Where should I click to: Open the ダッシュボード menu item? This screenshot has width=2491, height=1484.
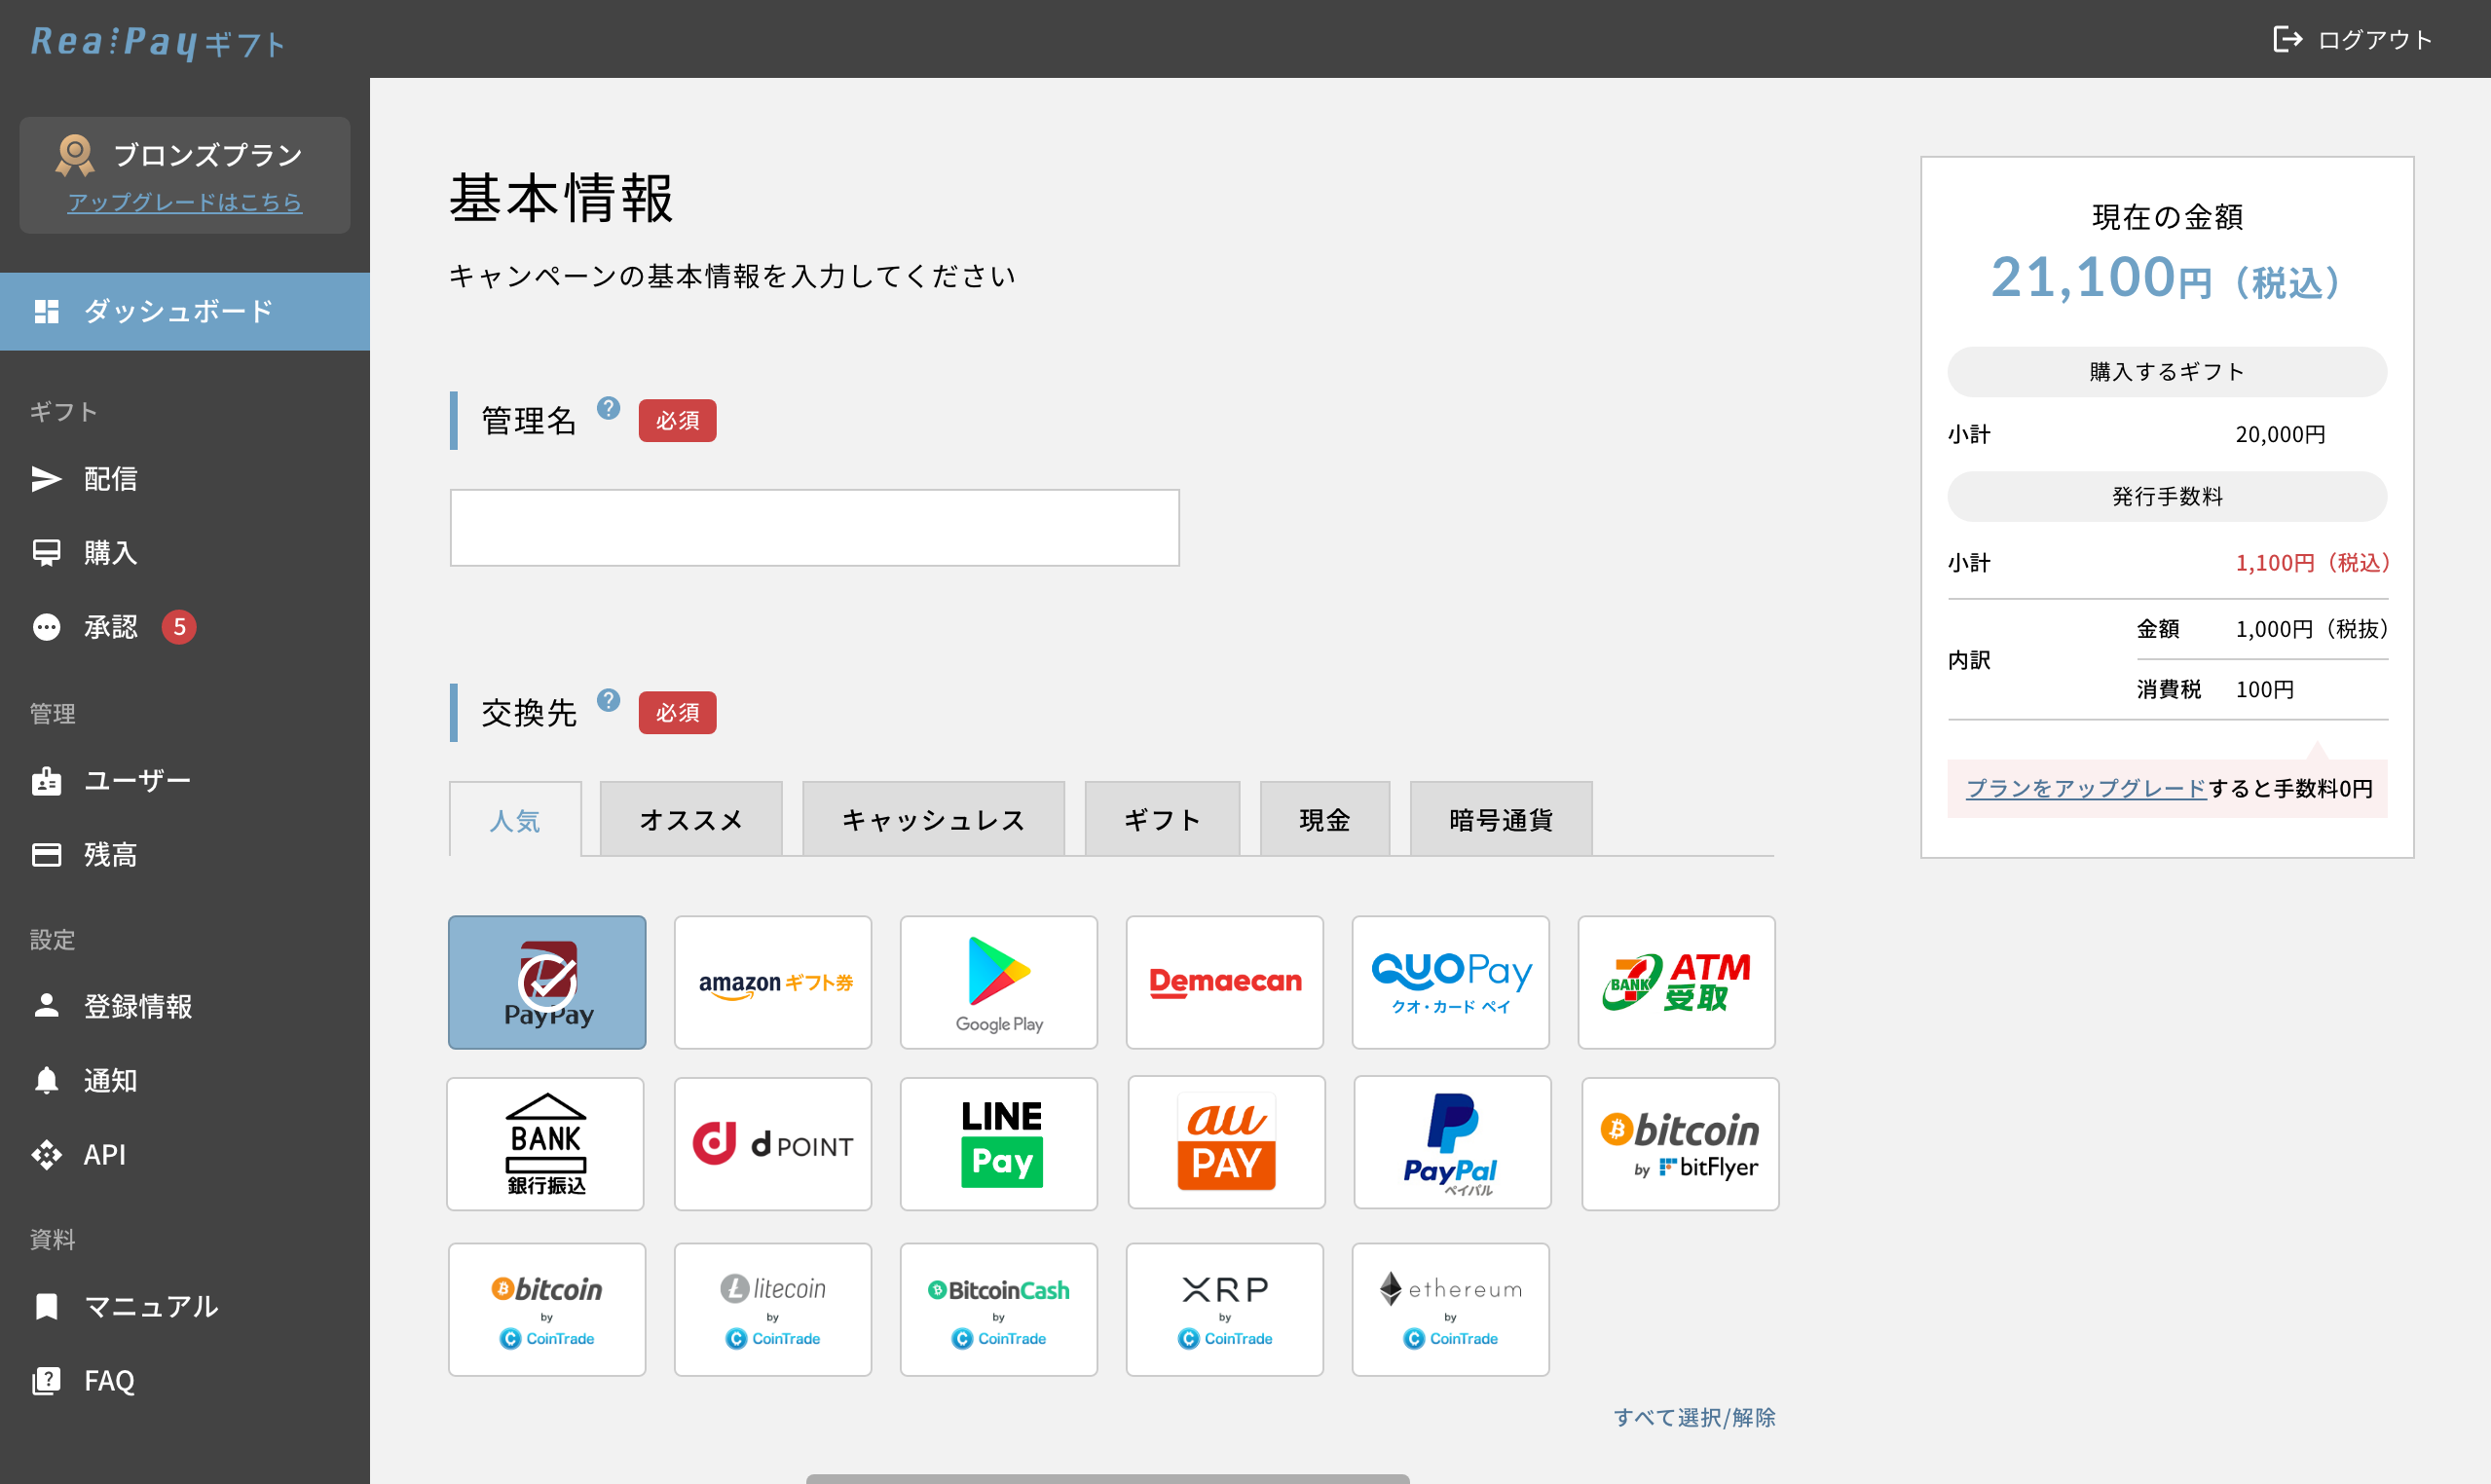(185, 311)
